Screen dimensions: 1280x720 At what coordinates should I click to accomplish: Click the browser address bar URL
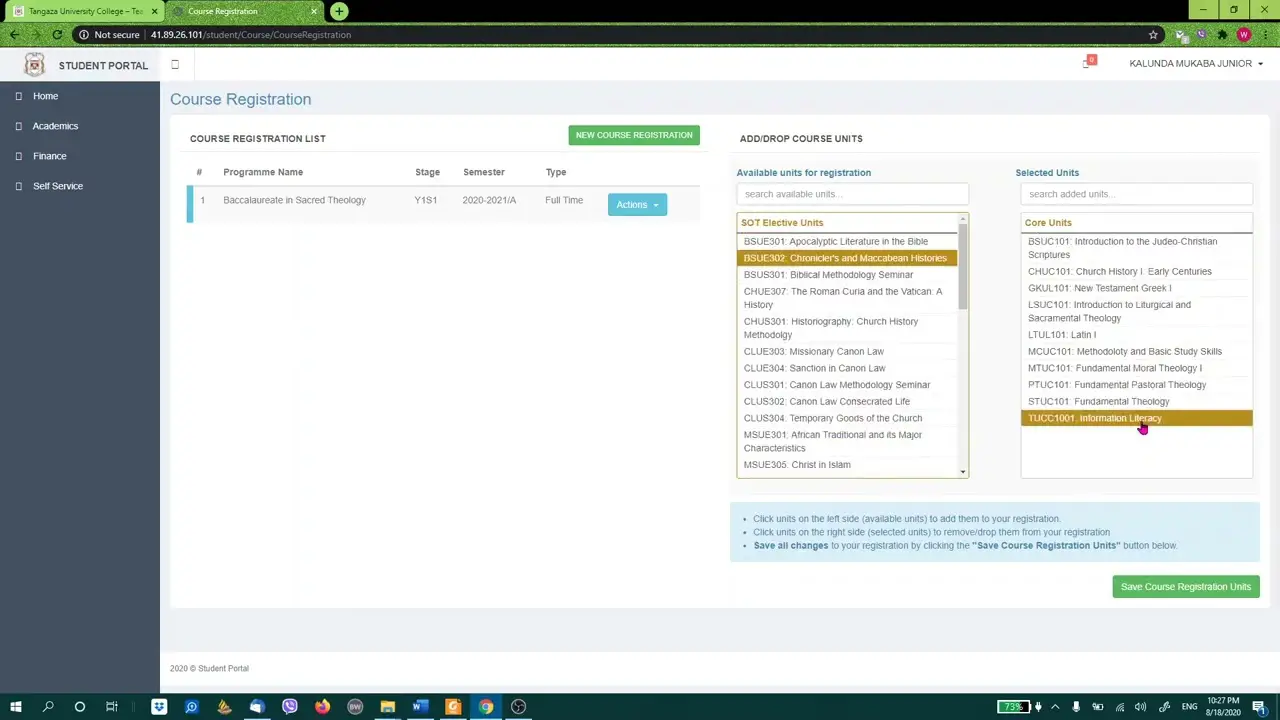(x=251, y=35)
